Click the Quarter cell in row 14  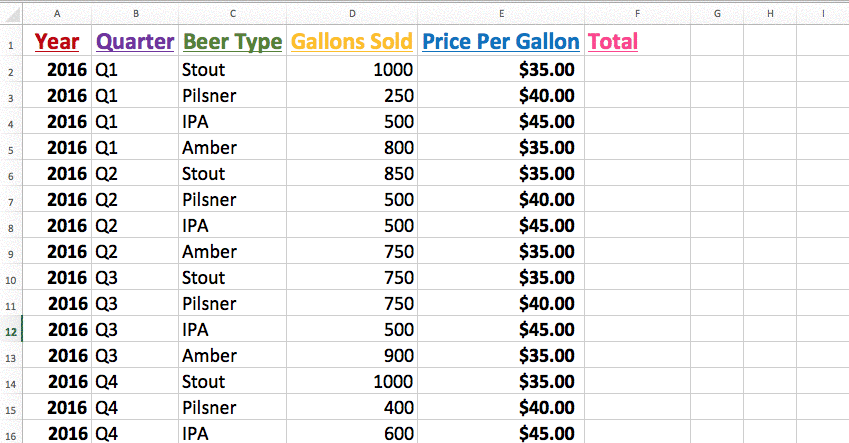(x=135, y=382)
